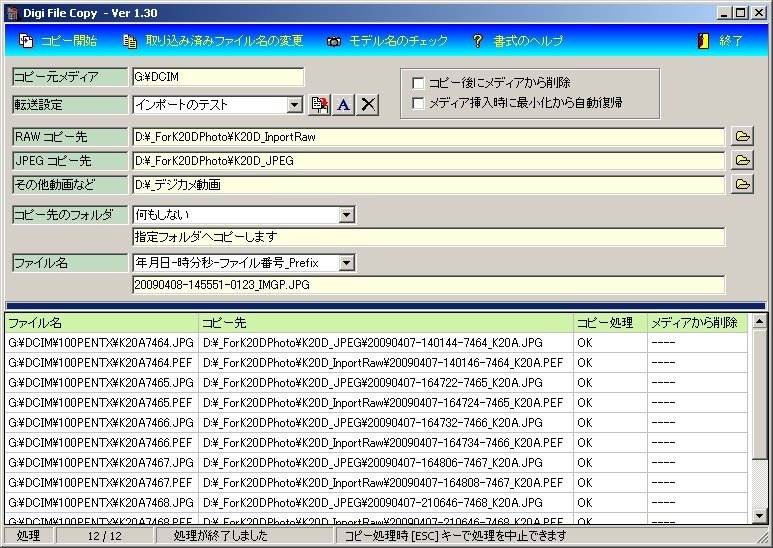Viewport: 773px width, 548px height.
Task: Click the Digi File Copy title bar icon
Action: (x=12, y=13)
